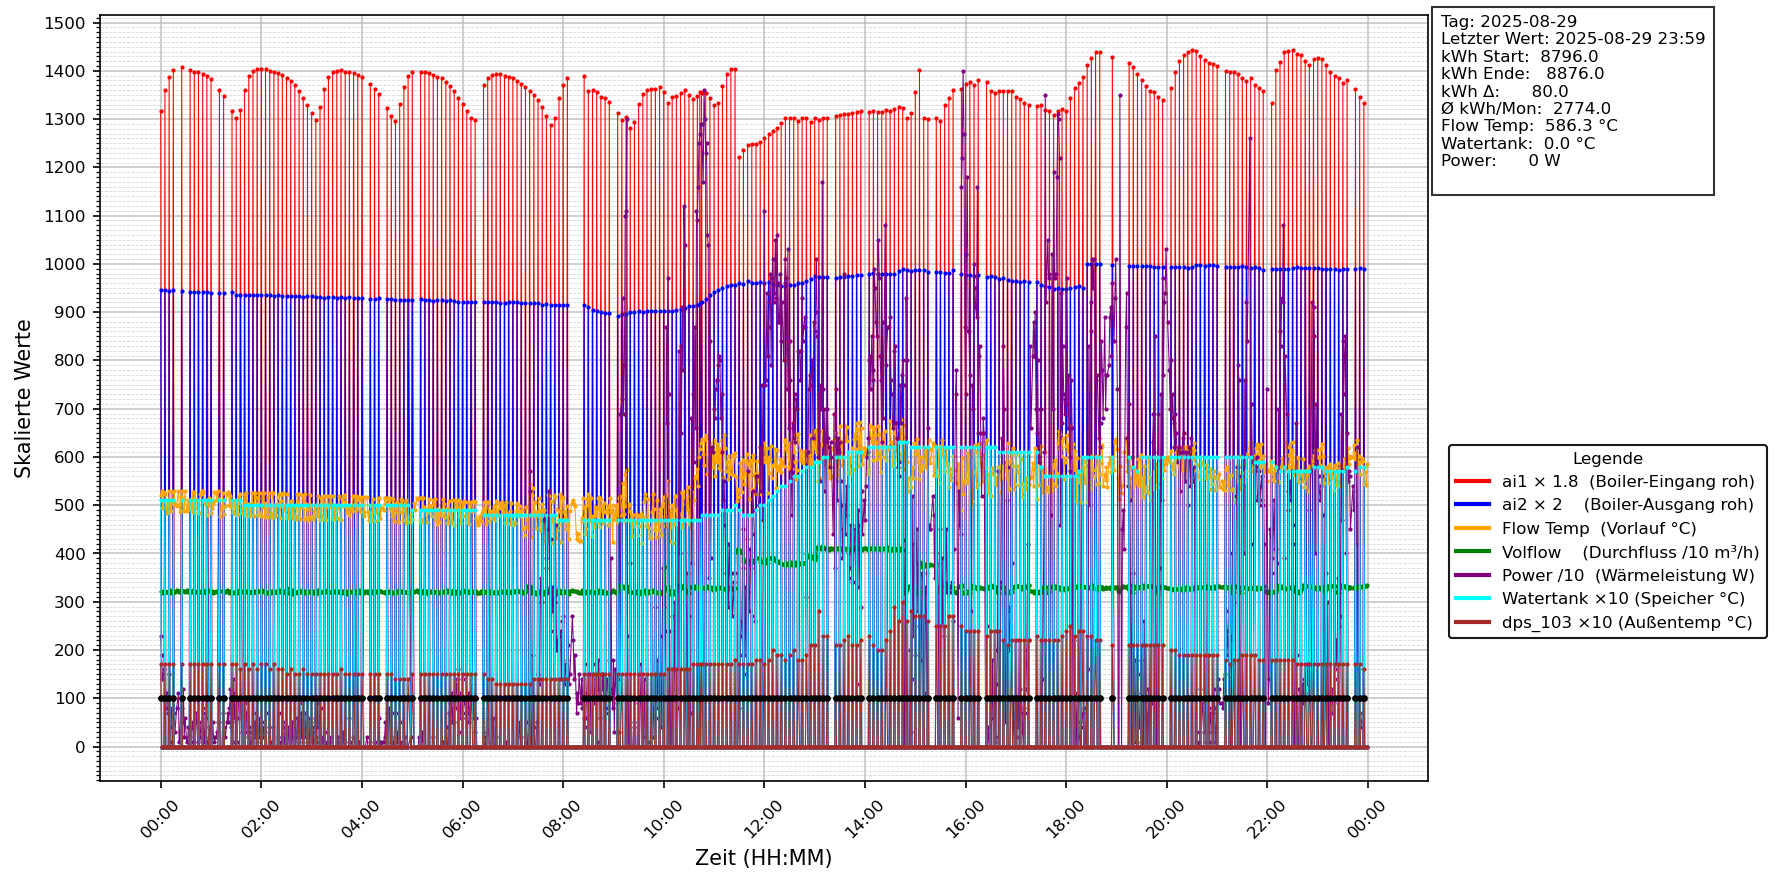Click the 'Zeit (HH:MM)' x-axis title
The height and width of the screenshot is (884, 1781).
tap(763, 858)
